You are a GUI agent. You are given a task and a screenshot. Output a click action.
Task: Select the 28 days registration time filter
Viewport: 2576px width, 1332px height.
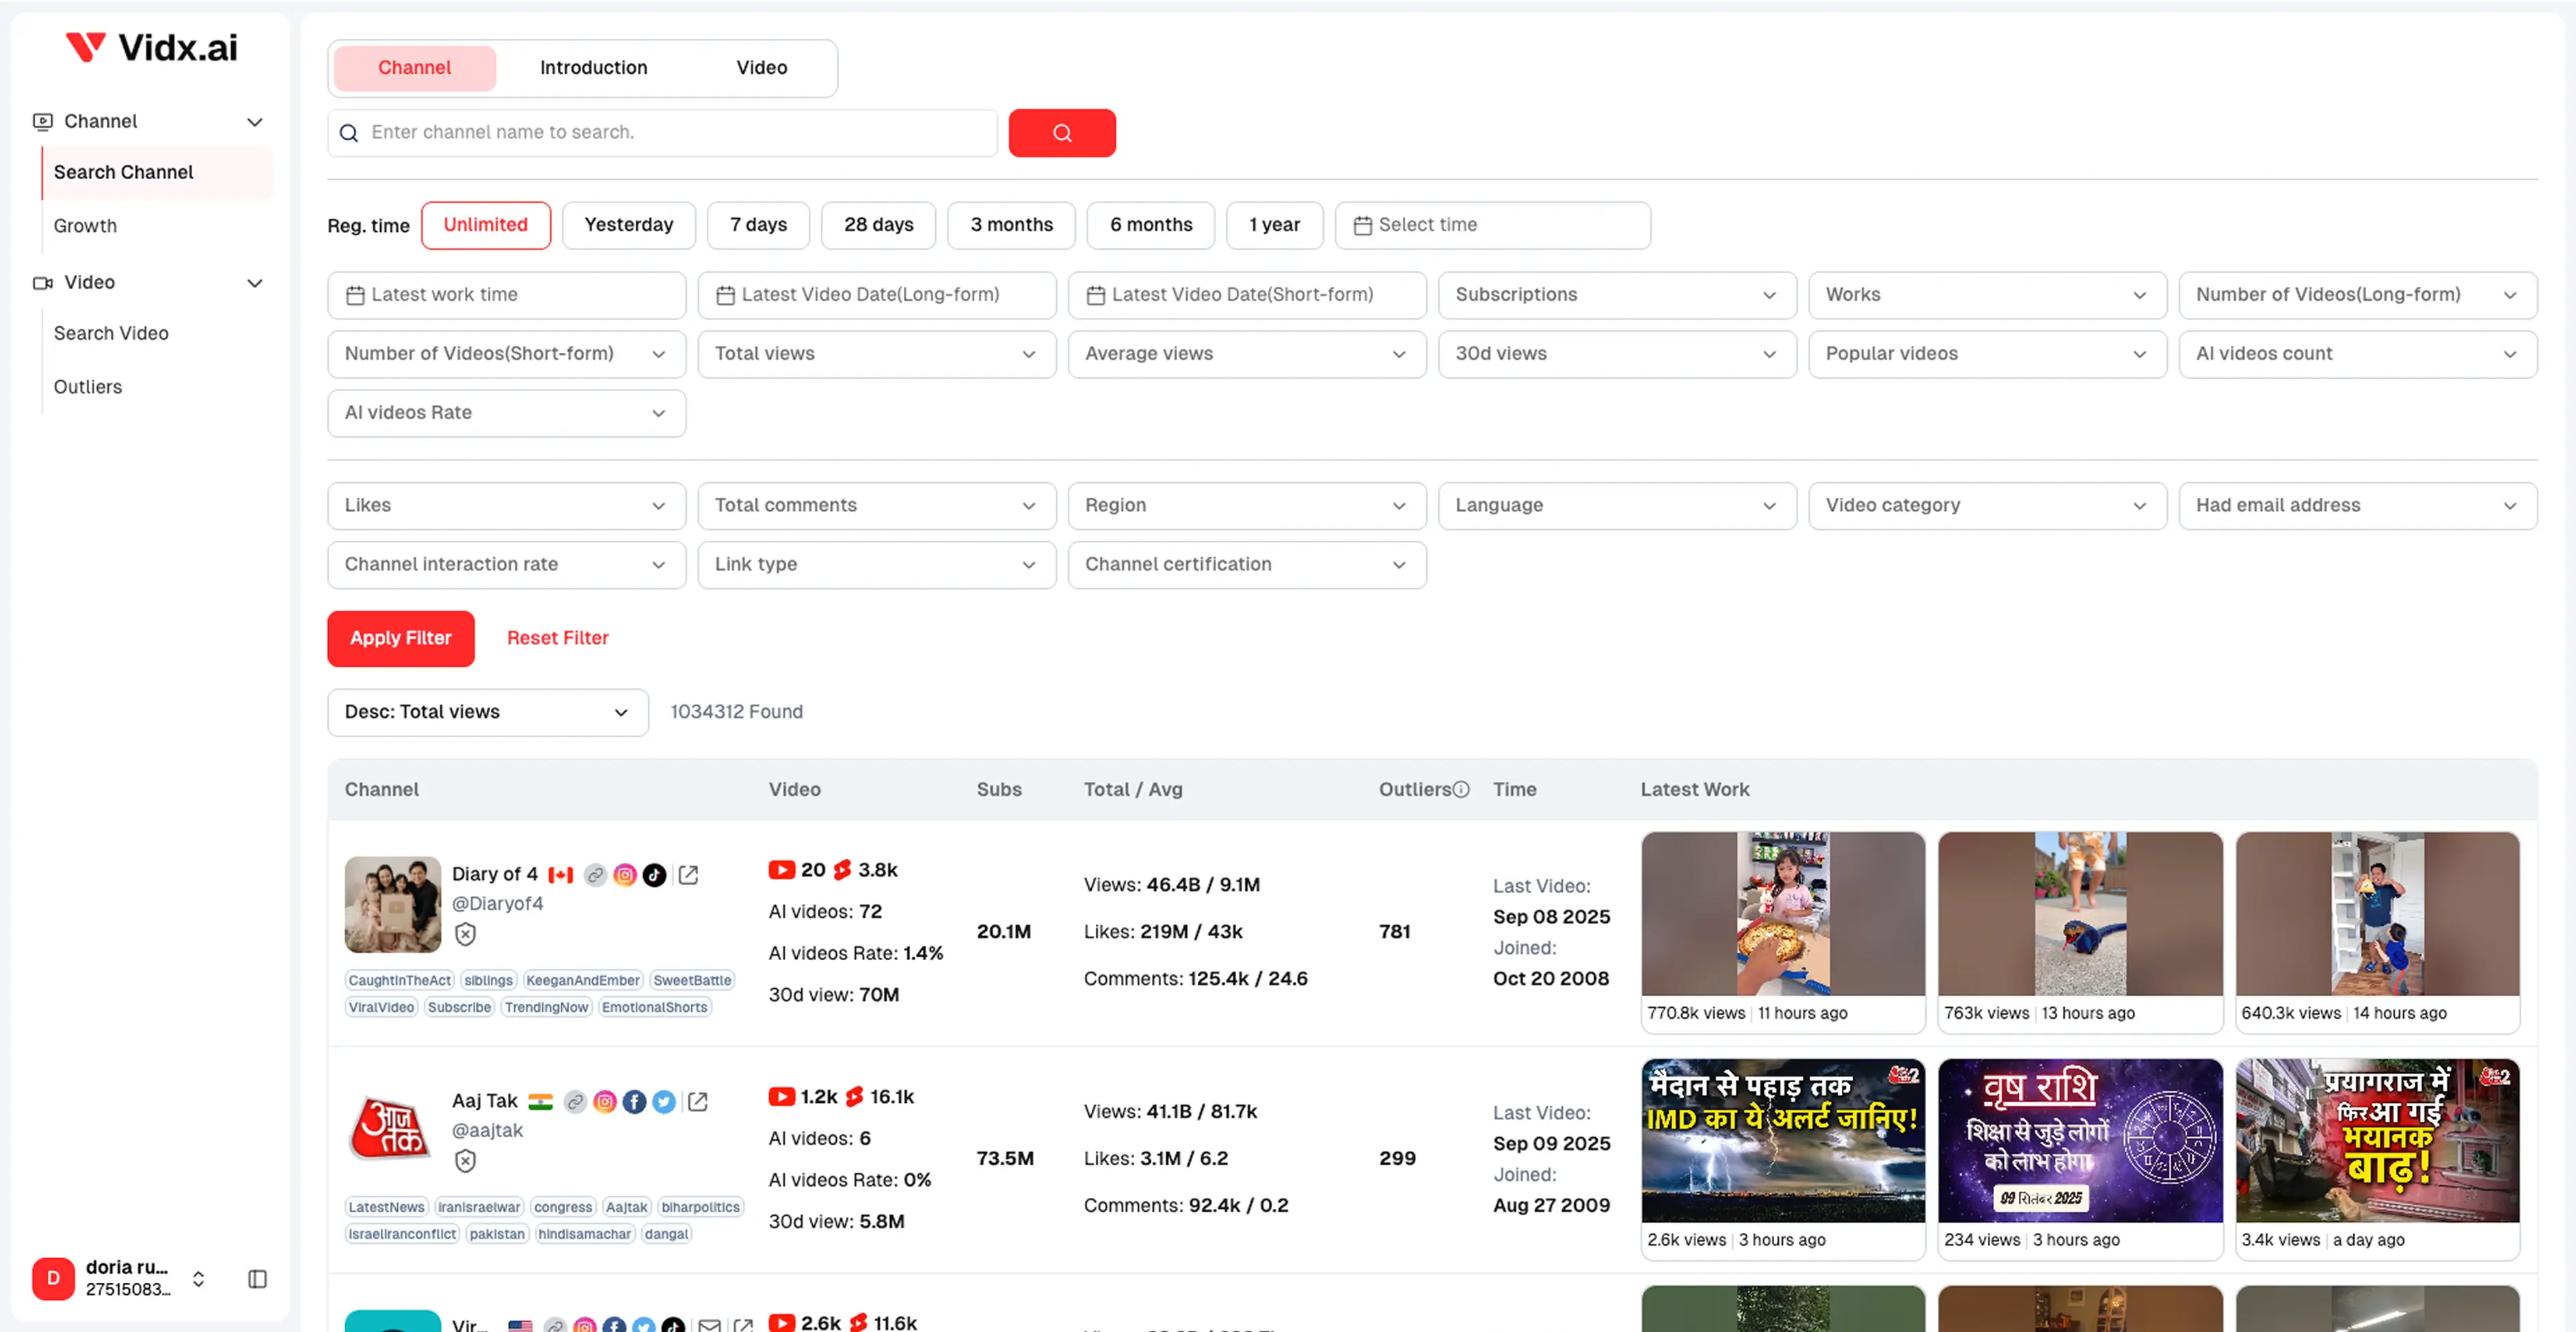click(x=878, y=225)
